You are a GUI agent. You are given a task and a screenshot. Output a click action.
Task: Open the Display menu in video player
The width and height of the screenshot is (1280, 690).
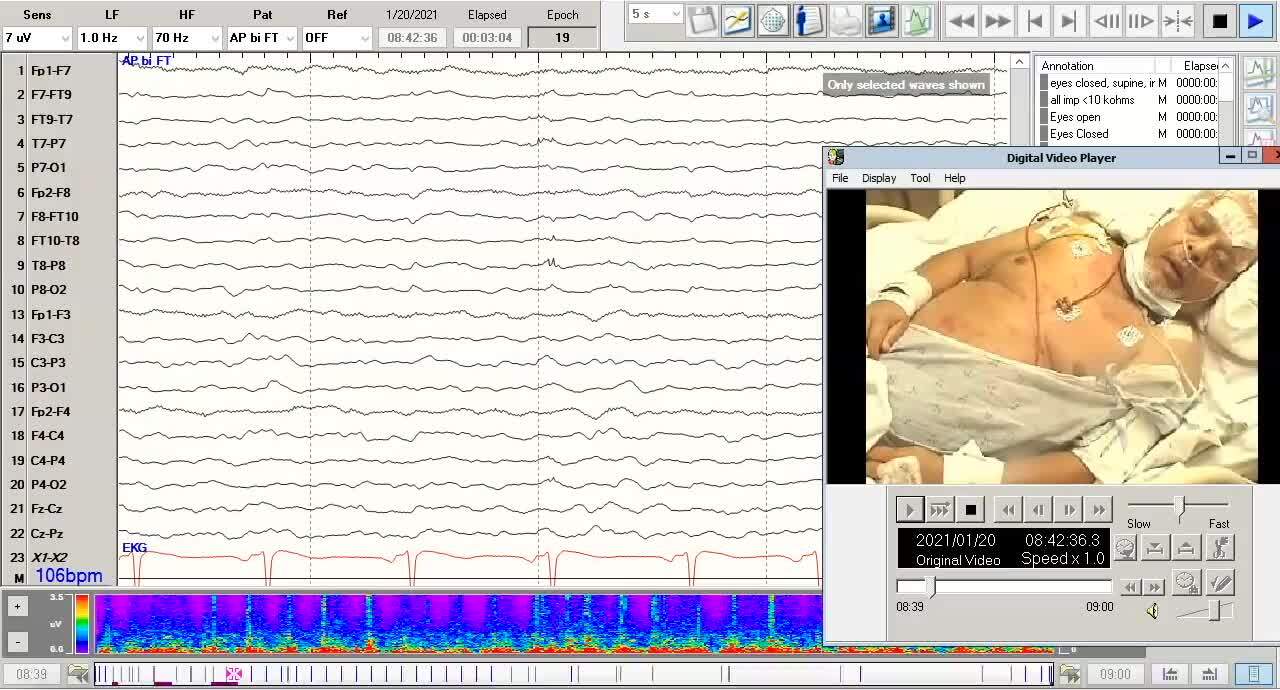coord(879,178)
